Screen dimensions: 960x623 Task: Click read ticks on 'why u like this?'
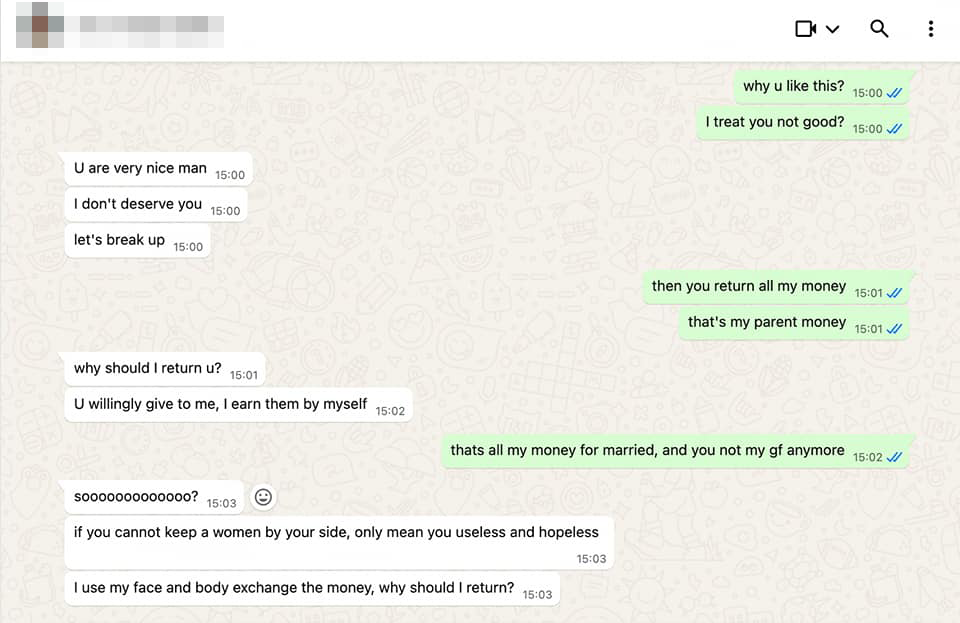pos(894,93)
